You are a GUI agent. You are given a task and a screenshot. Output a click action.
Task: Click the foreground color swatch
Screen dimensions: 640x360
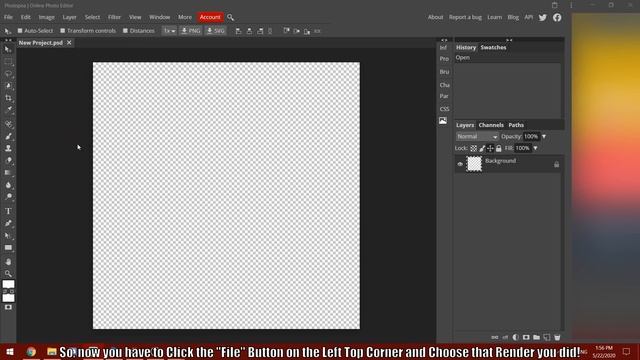click(8, 284)
